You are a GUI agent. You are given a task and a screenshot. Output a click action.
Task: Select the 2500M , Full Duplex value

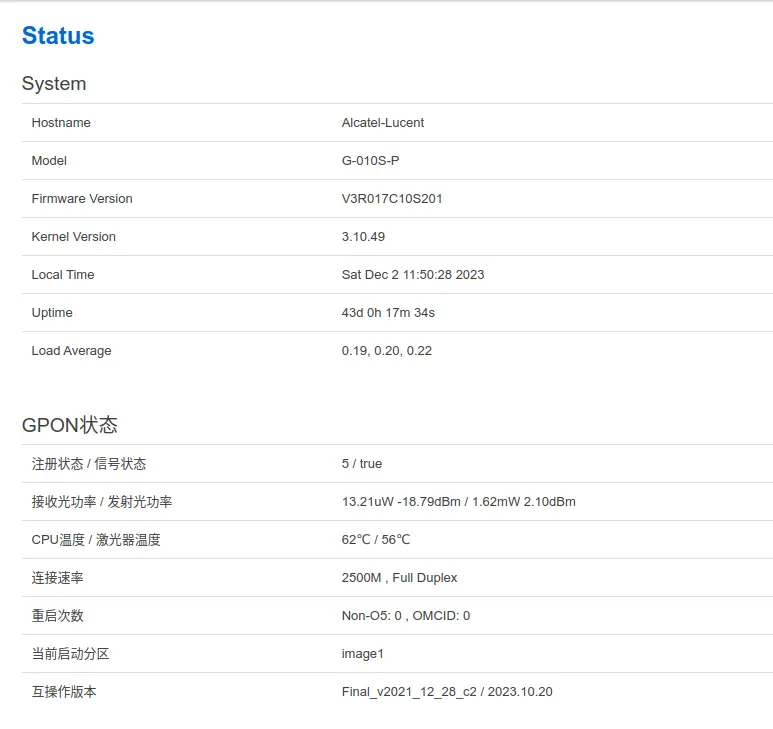(x=399, y=577)
